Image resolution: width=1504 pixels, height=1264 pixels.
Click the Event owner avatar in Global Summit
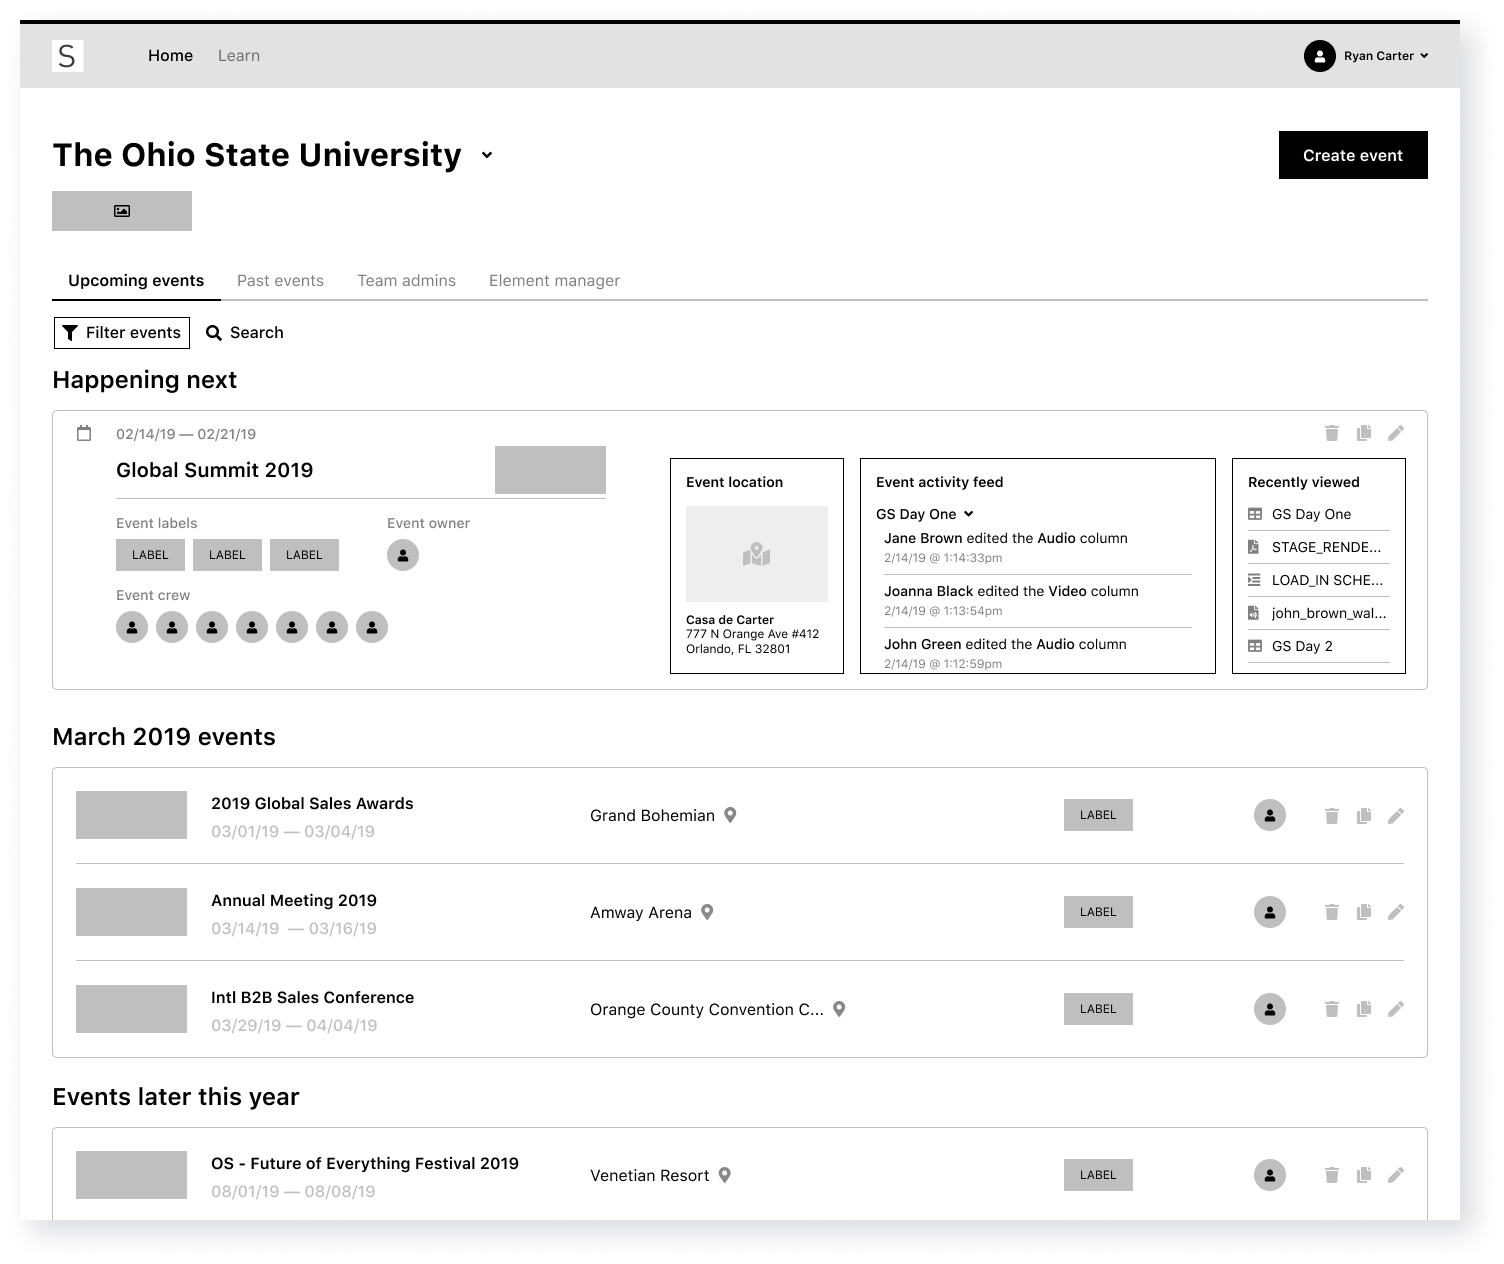point(403,555)
